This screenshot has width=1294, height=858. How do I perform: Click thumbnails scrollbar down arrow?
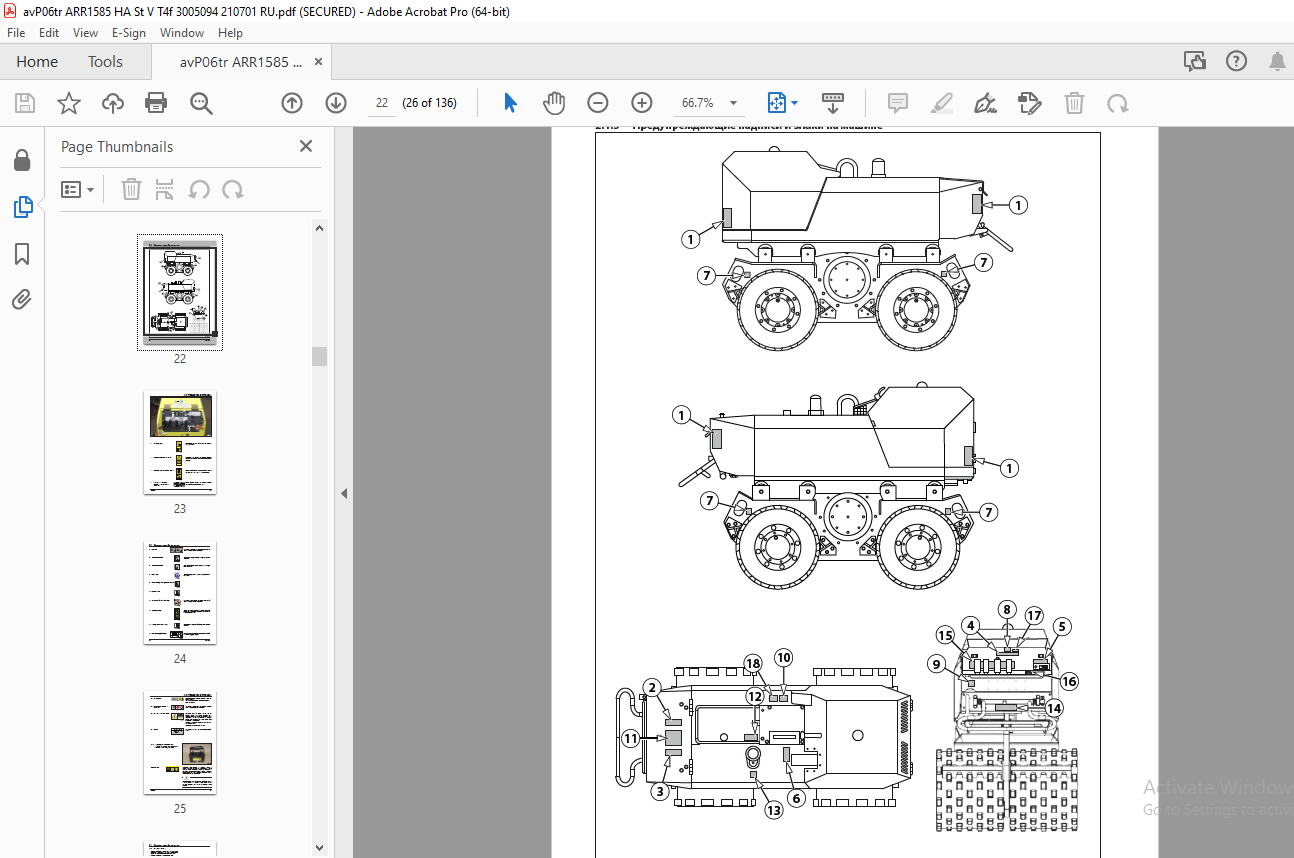[x=319, y=848]
